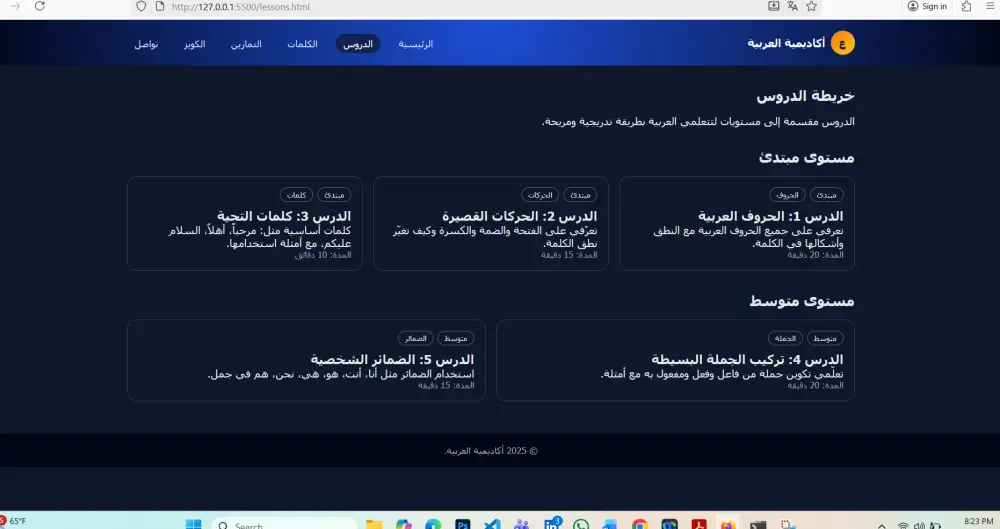This screenshot has height=529, width=1000.
Task: Click the page info document icon
Action: 160,6
